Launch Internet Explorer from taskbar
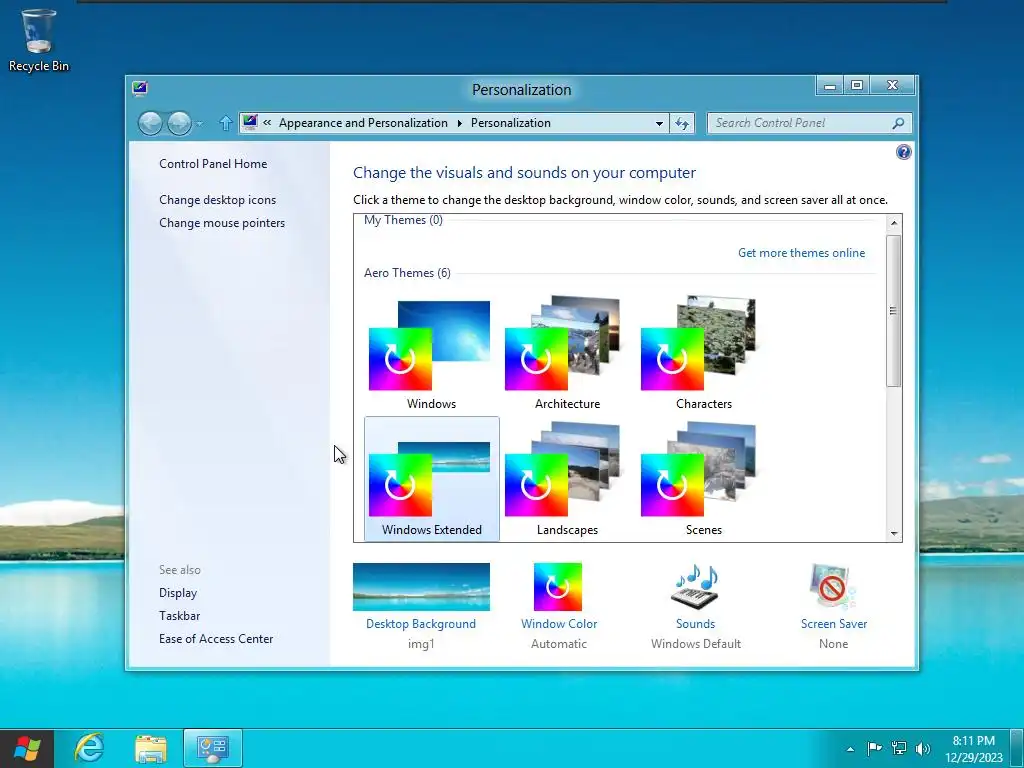 [89, 748]
